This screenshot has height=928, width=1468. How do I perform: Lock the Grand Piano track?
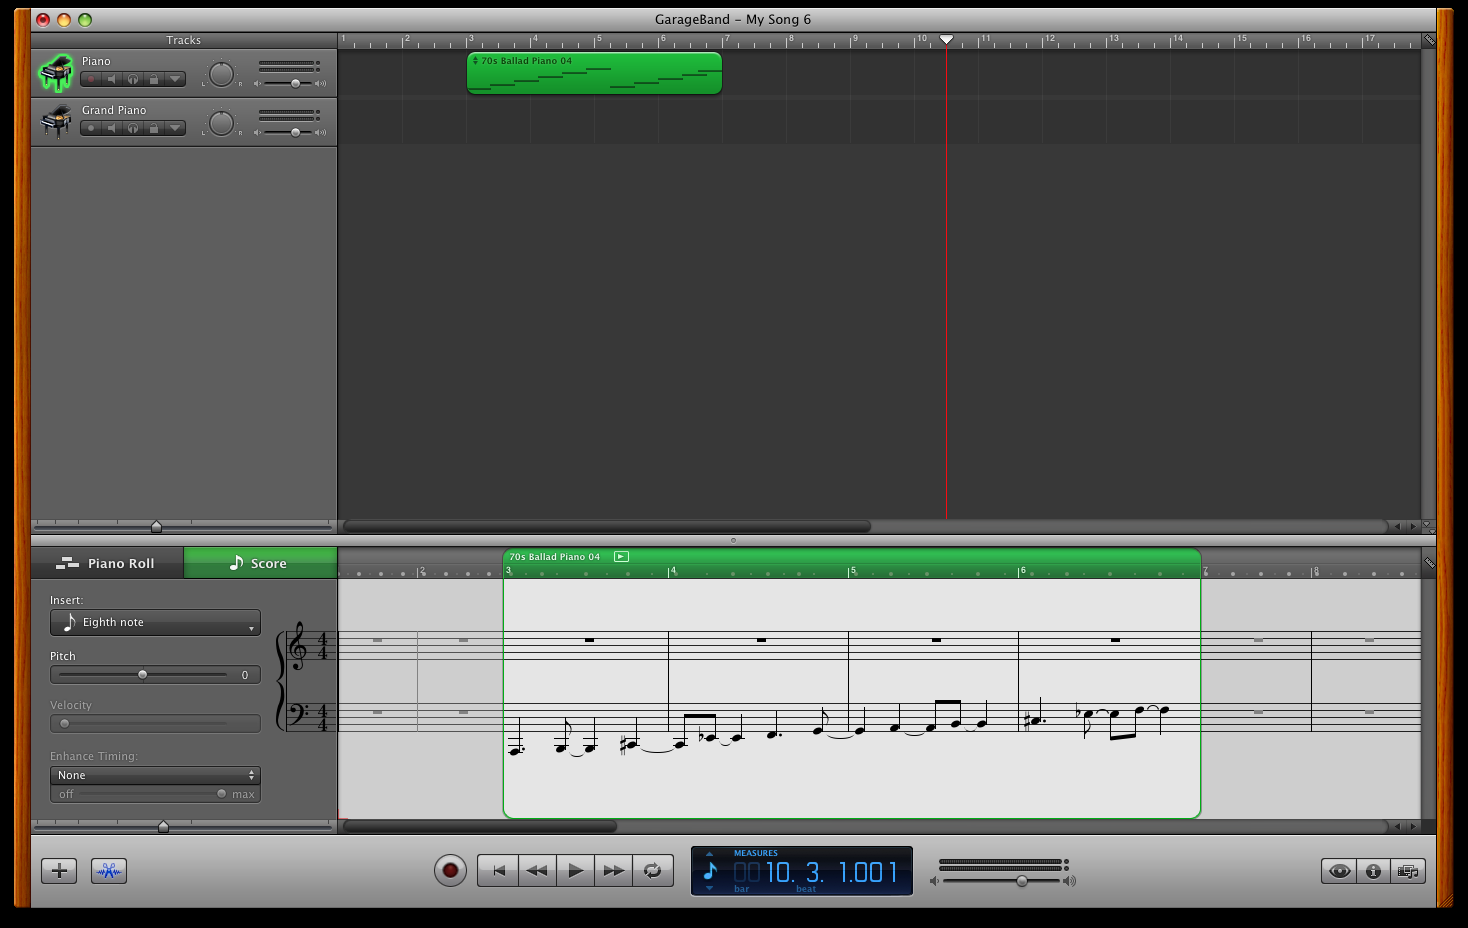154,128
